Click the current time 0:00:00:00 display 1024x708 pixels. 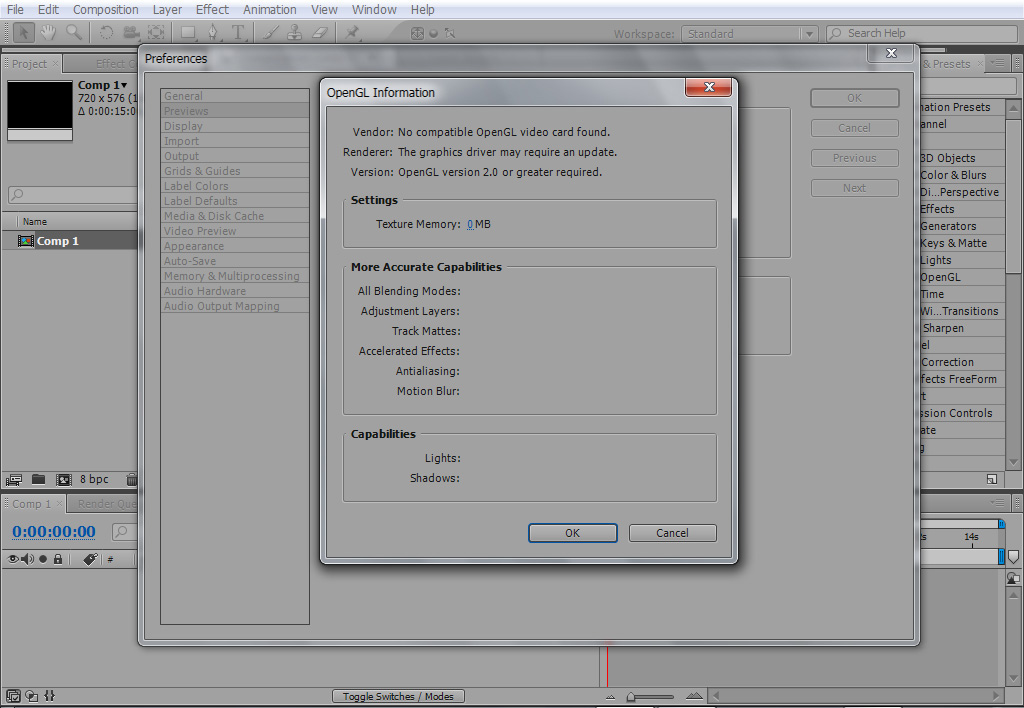[x=54, y=532]
